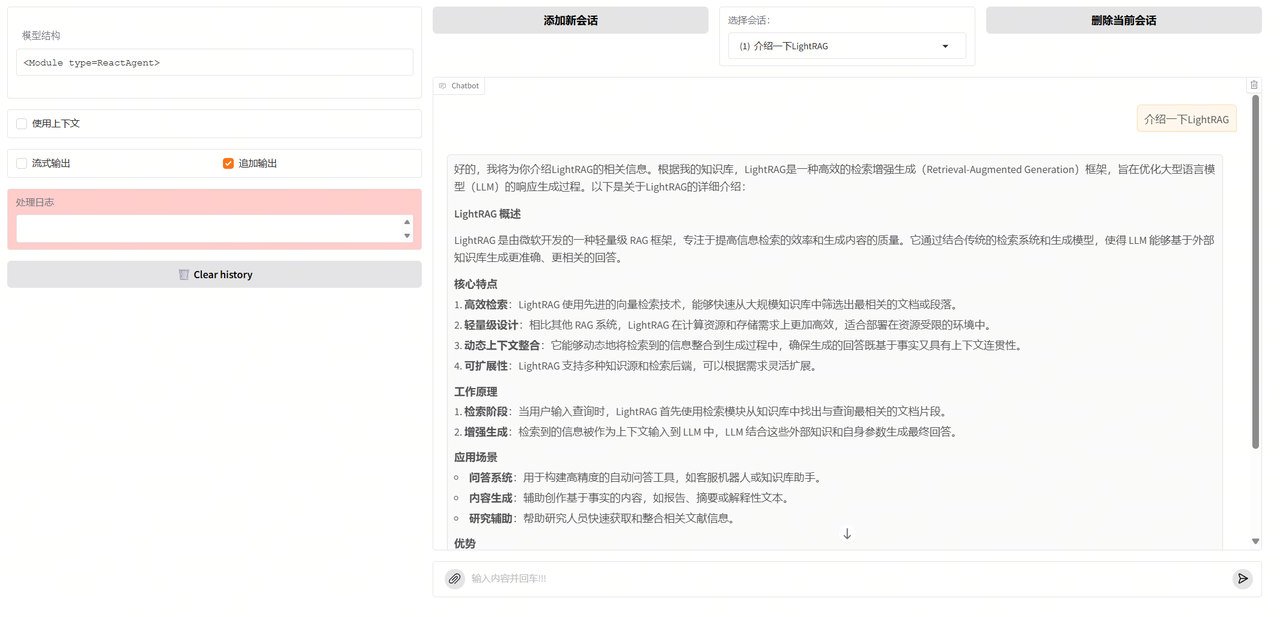Click the 删除当前会话 button
This screenshot has width=1280, height=617.
click(1124, 20)
